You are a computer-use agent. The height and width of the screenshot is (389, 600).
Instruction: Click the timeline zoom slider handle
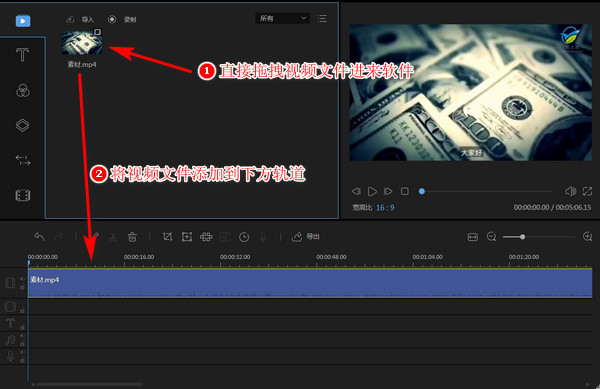pos(522,237)
